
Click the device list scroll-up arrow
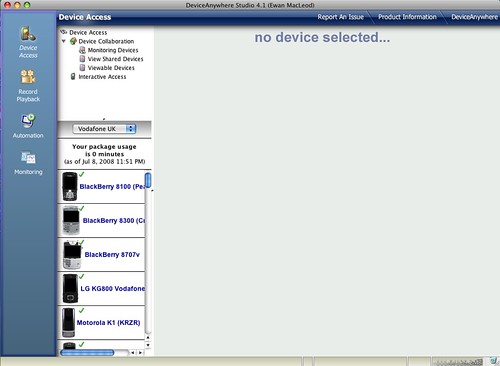[148, 338]
